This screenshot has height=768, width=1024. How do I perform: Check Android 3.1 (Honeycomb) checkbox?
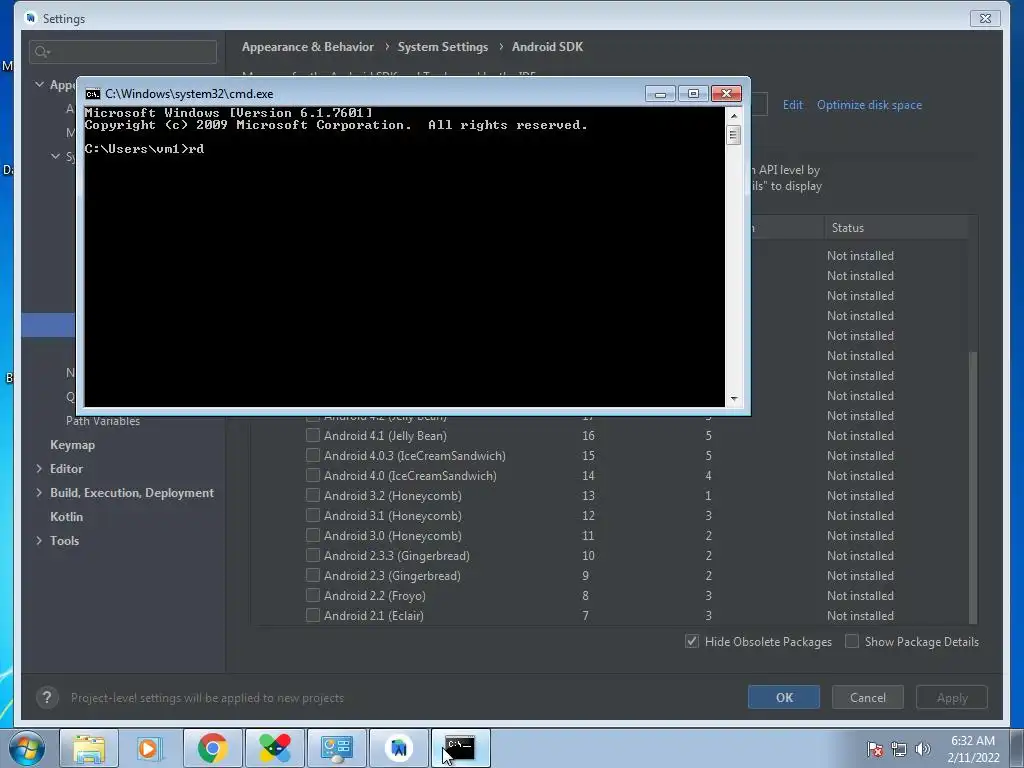pyautogui.click(x=313, y=515)
